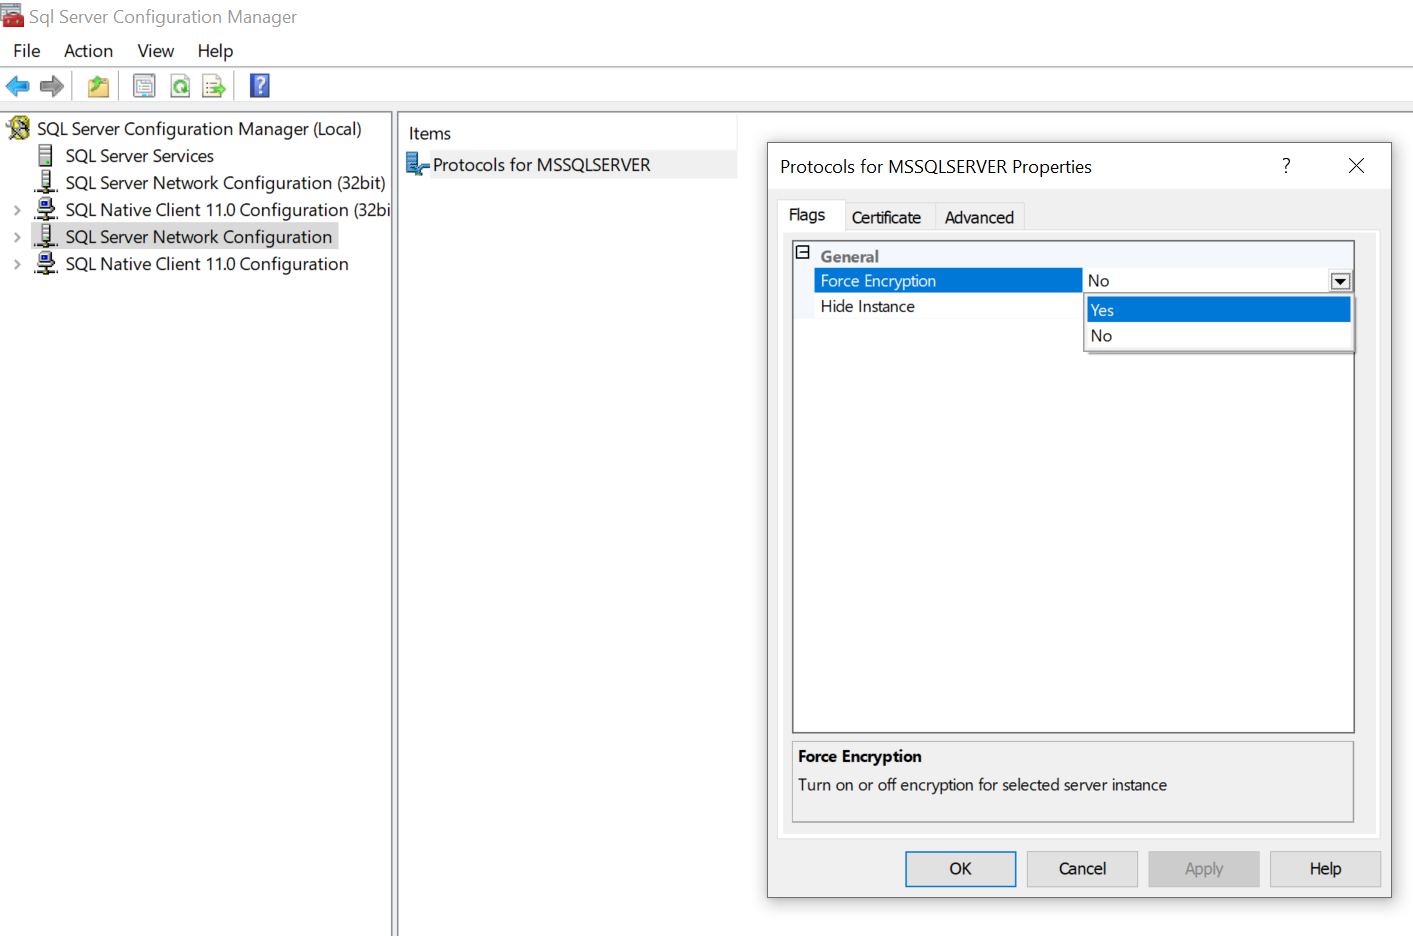The width and height of the screenshot is (1413, 936).
Task: Click the OK button
Action: click(960, 868)
